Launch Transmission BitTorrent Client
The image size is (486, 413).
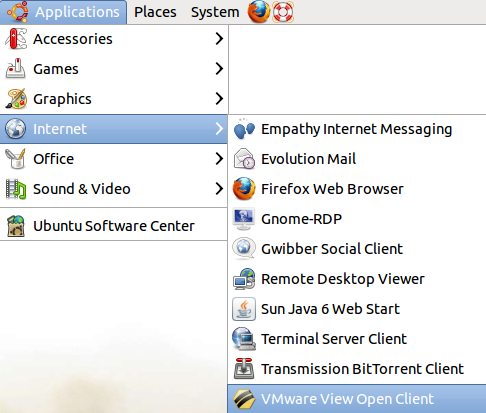pyautogui.click(x=357, y=369)
